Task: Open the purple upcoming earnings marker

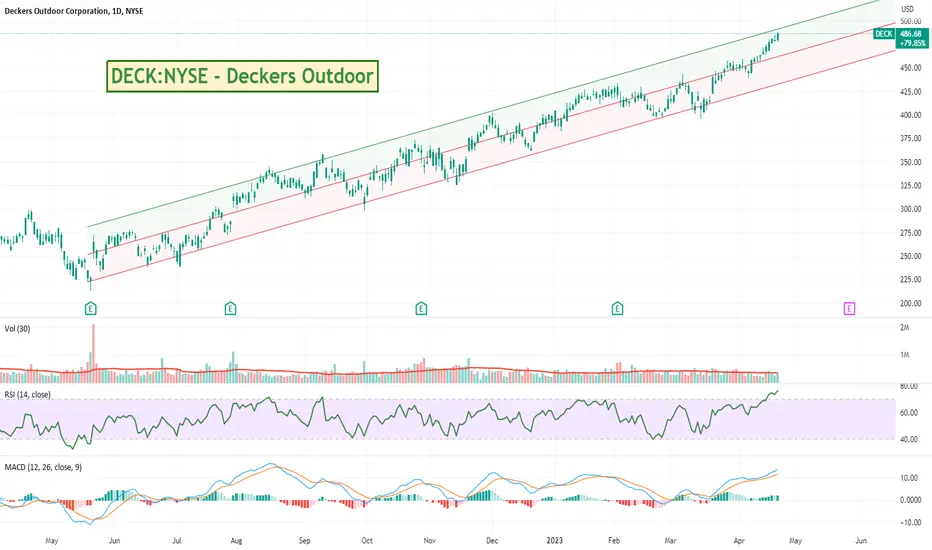Action: [x=849, y=309]
